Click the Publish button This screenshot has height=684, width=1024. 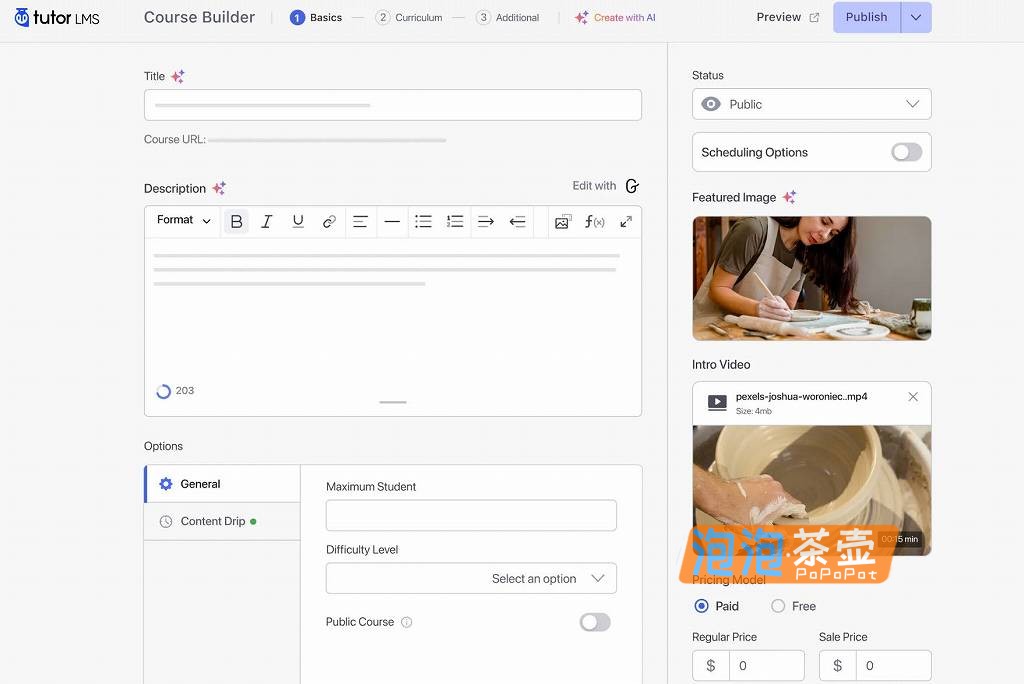pos(866,17)
